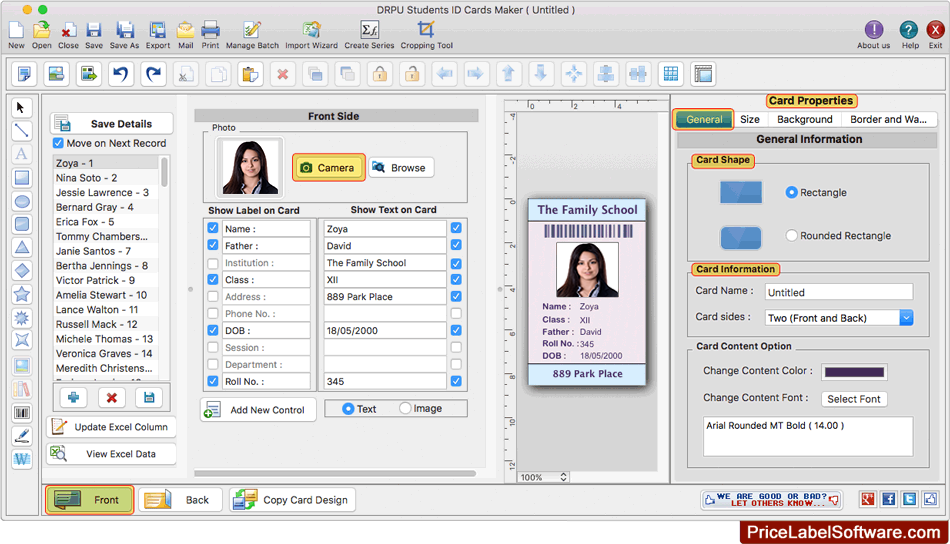Select the Image radio button

(405, 408)
